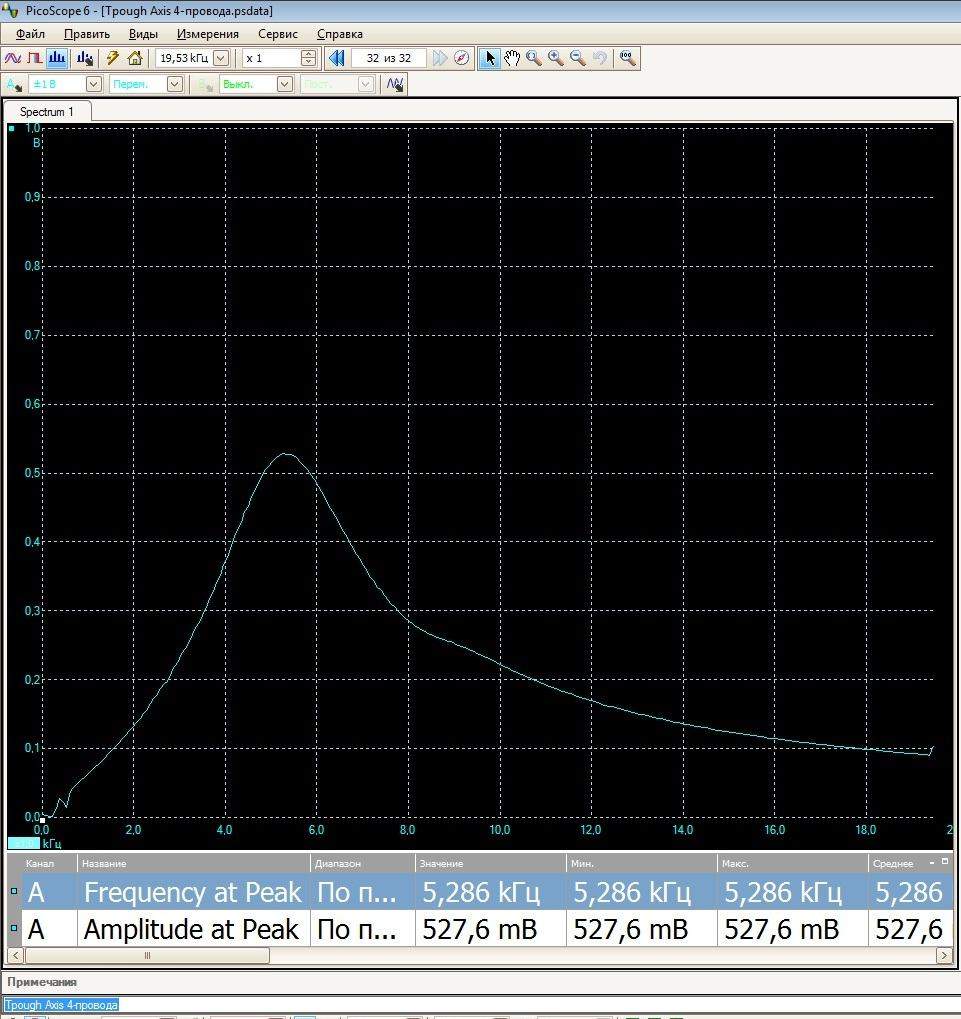Open channel A options icon
Screen dimensions: 961x1019
(14, 84)
